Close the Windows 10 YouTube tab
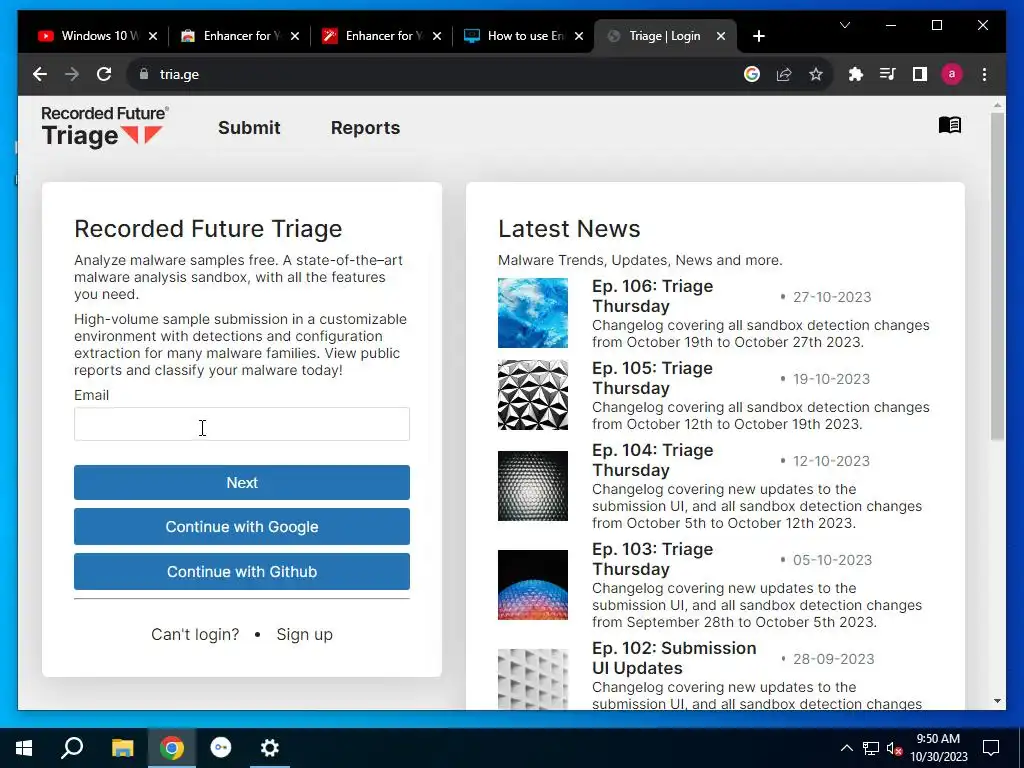 pyautogui.click(x=153, y=36)
